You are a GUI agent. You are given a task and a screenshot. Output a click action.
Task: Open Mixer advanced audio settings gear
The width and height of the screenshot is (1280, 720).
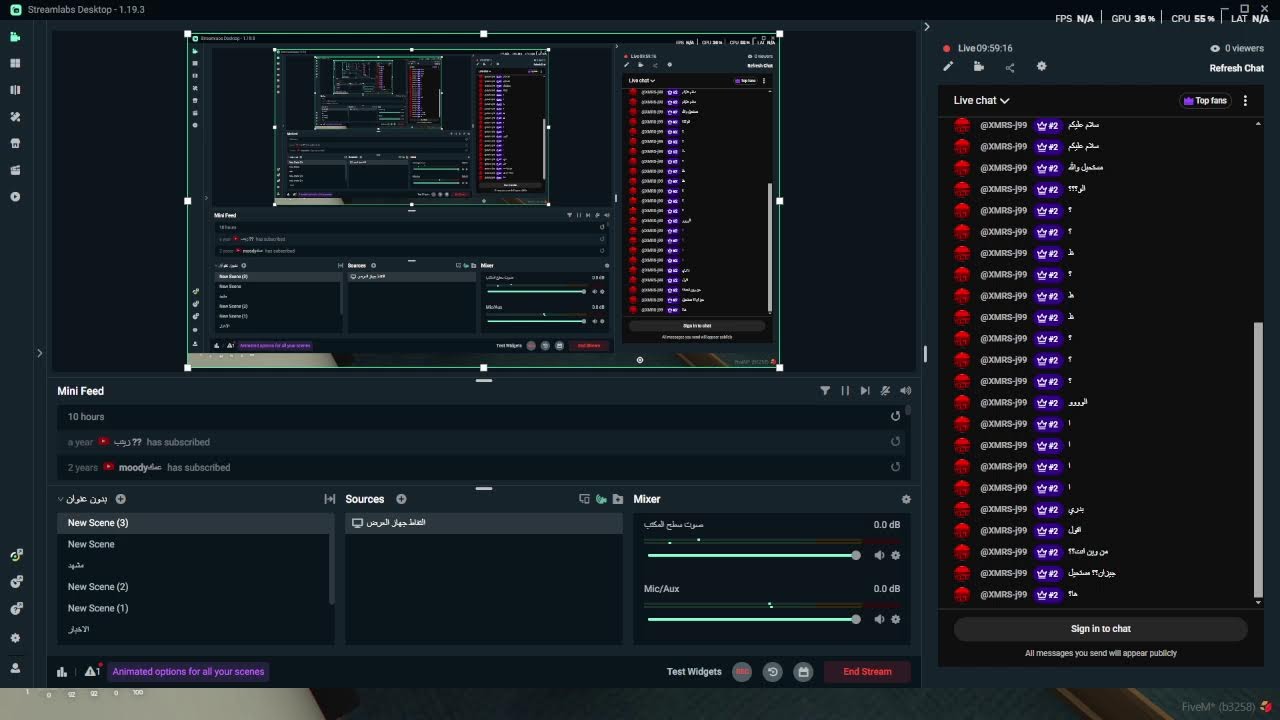point(906,499)
